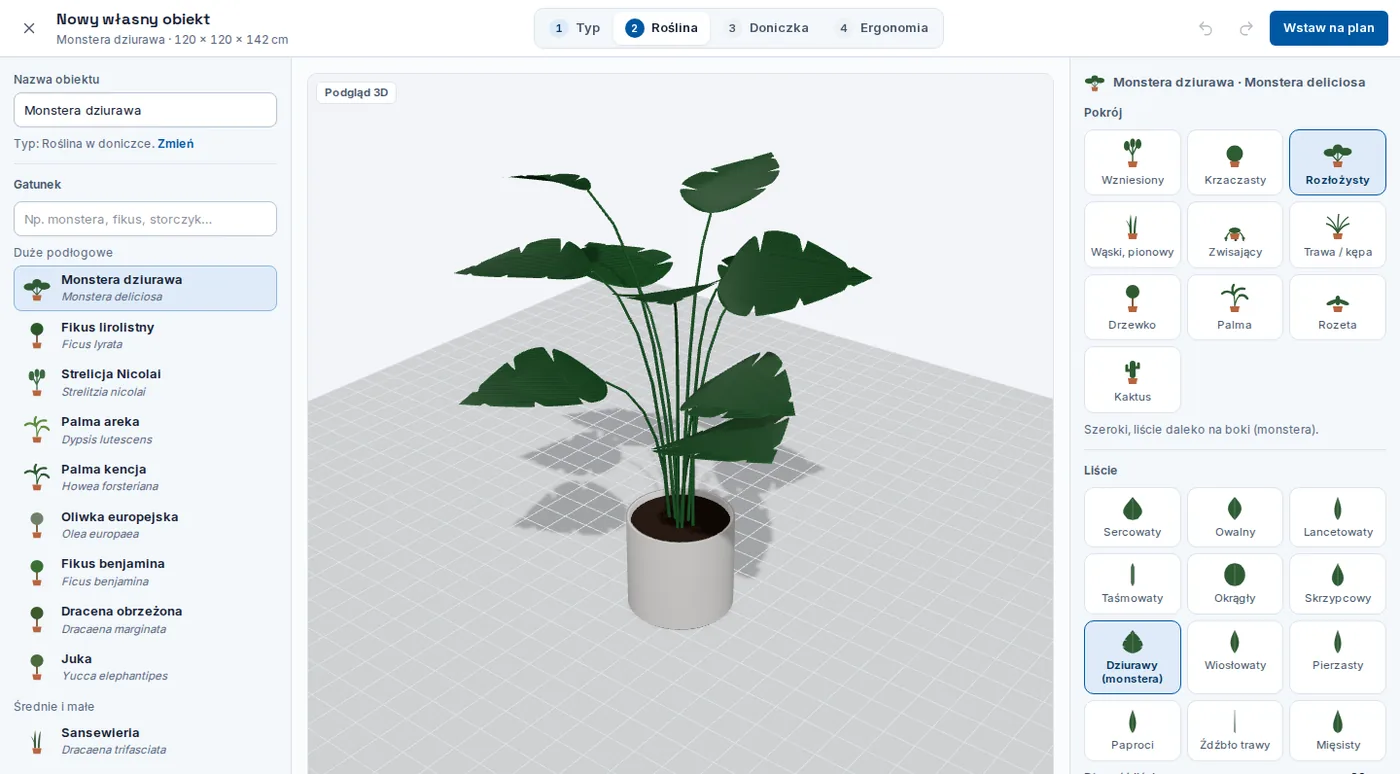Choose the Sercowaty leaf shape
Screen dimensions: 1400x774
pyautogui.click(x=1132, y=517)
